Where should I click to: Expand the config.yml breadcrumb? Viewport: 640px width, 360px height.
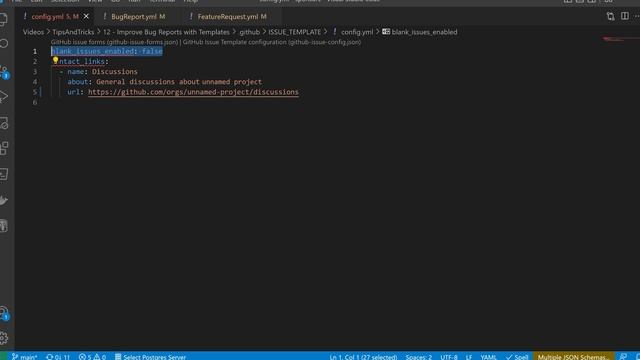pyautogui.click(x=357, y=32)
